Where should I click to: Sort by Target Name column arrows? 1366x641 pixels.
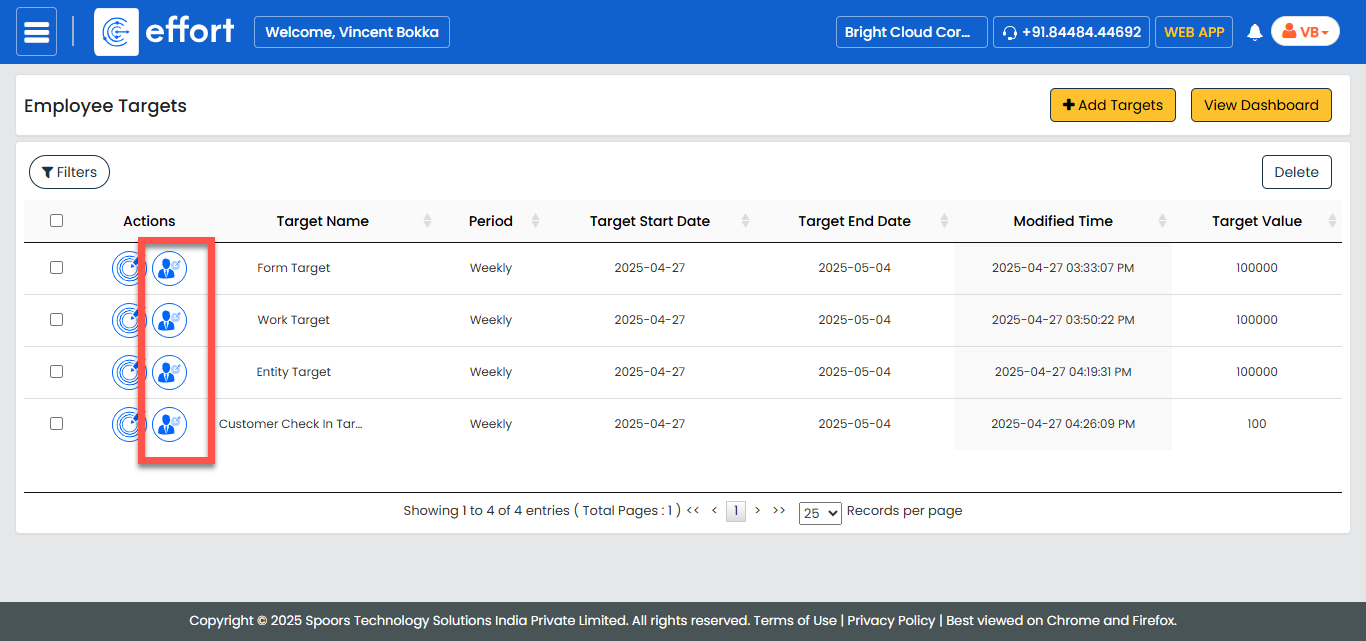[428, 221]
